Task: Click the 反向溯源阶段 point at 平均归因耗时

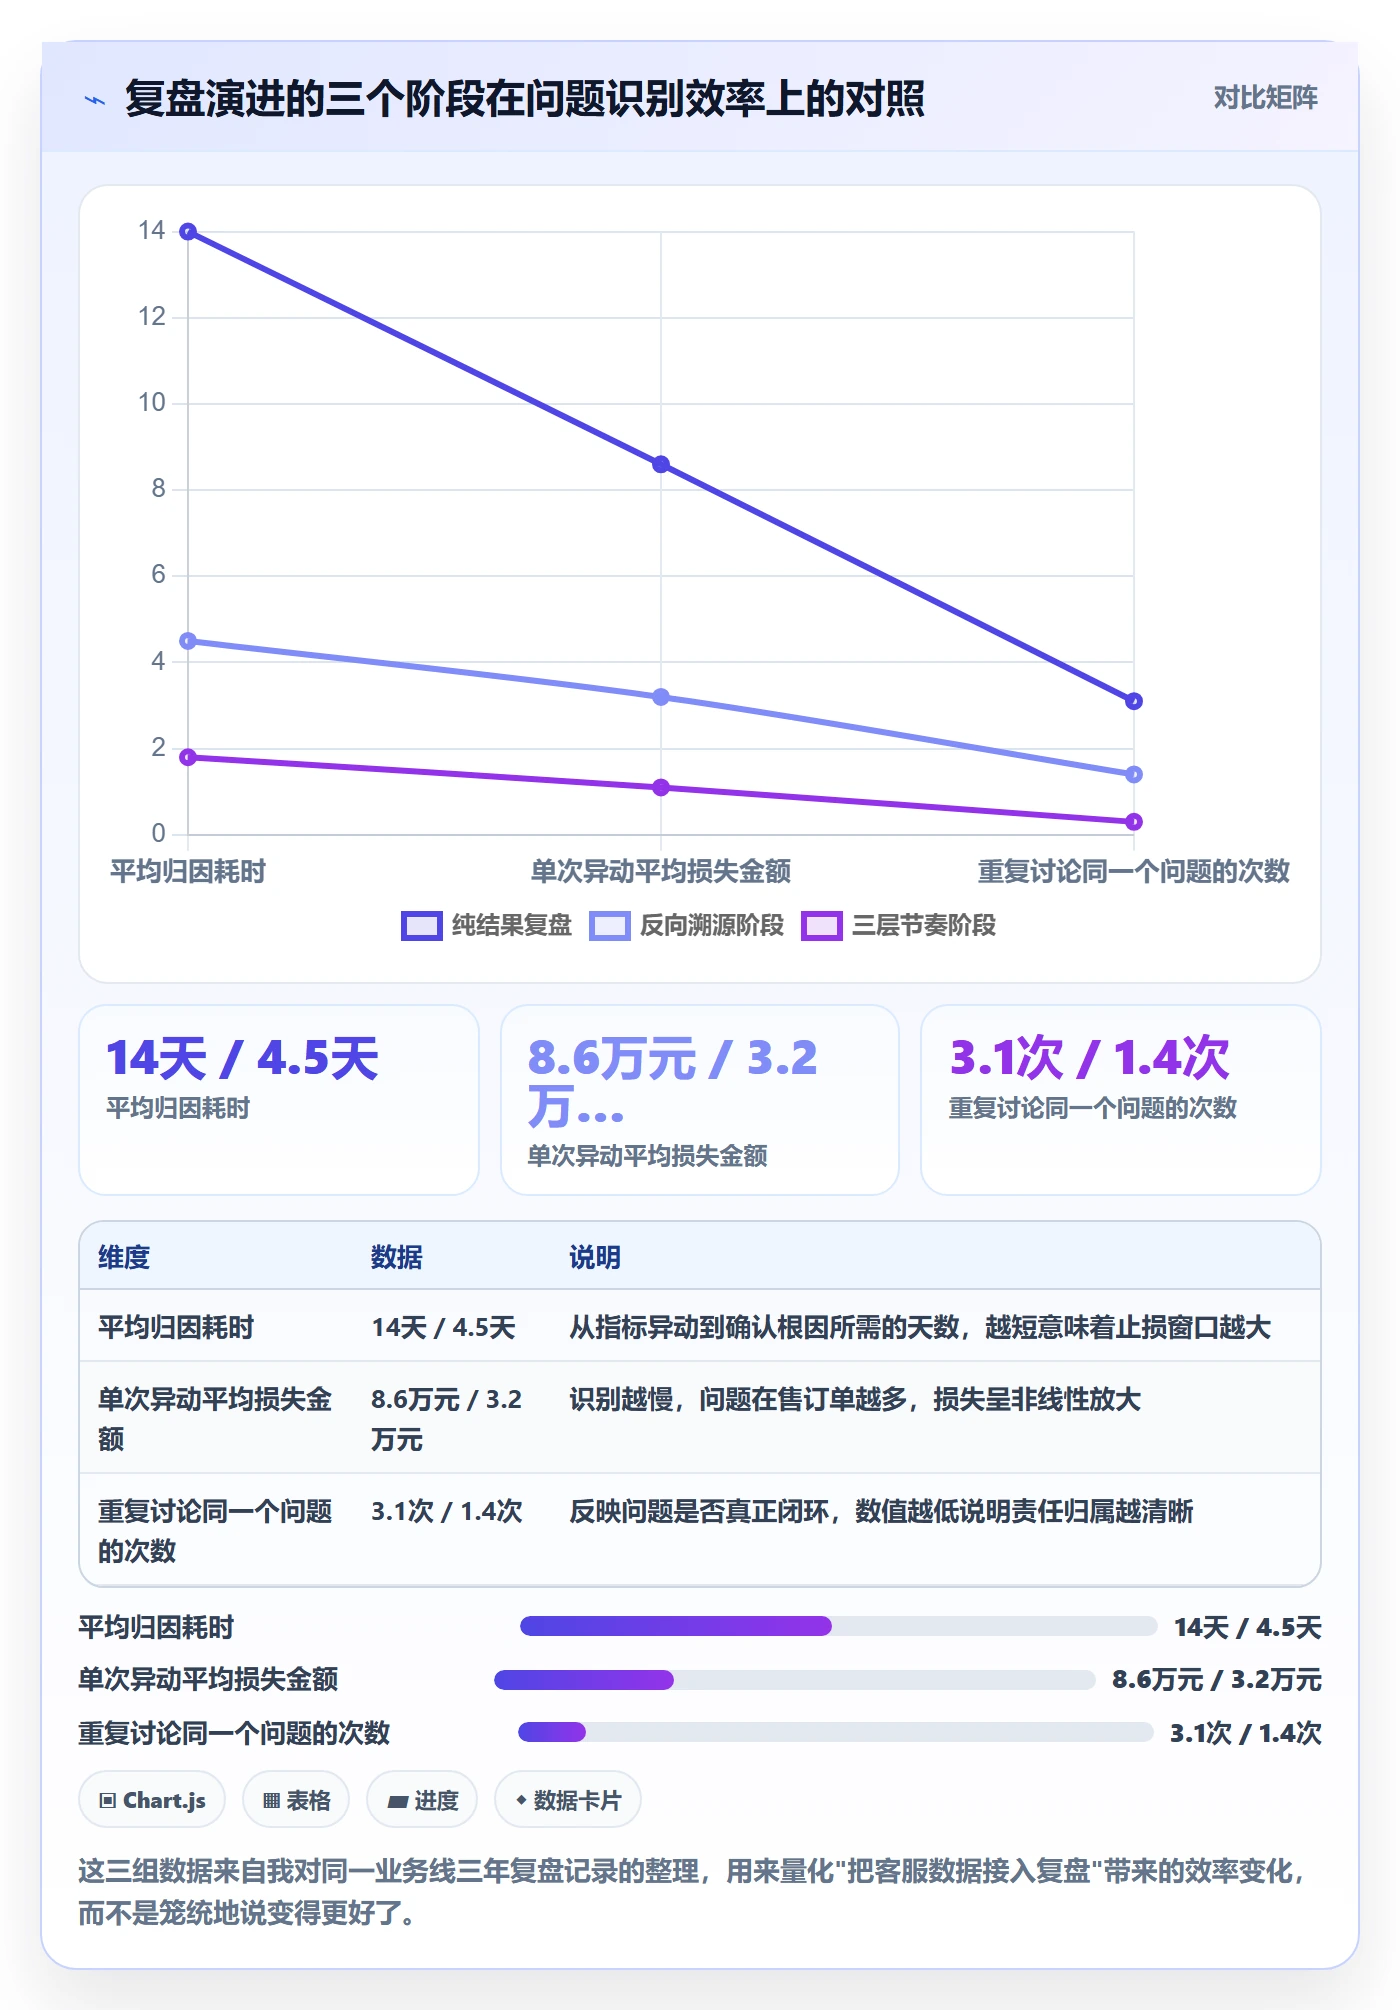Action: (188, 641)
